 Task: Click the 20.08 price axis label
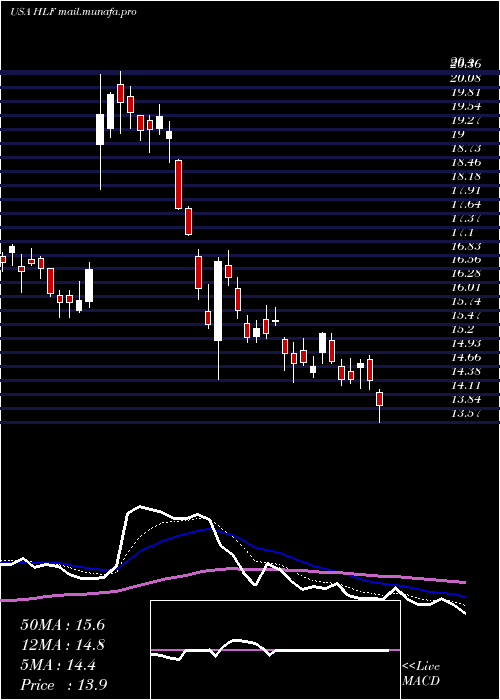(x=465, y=78)
